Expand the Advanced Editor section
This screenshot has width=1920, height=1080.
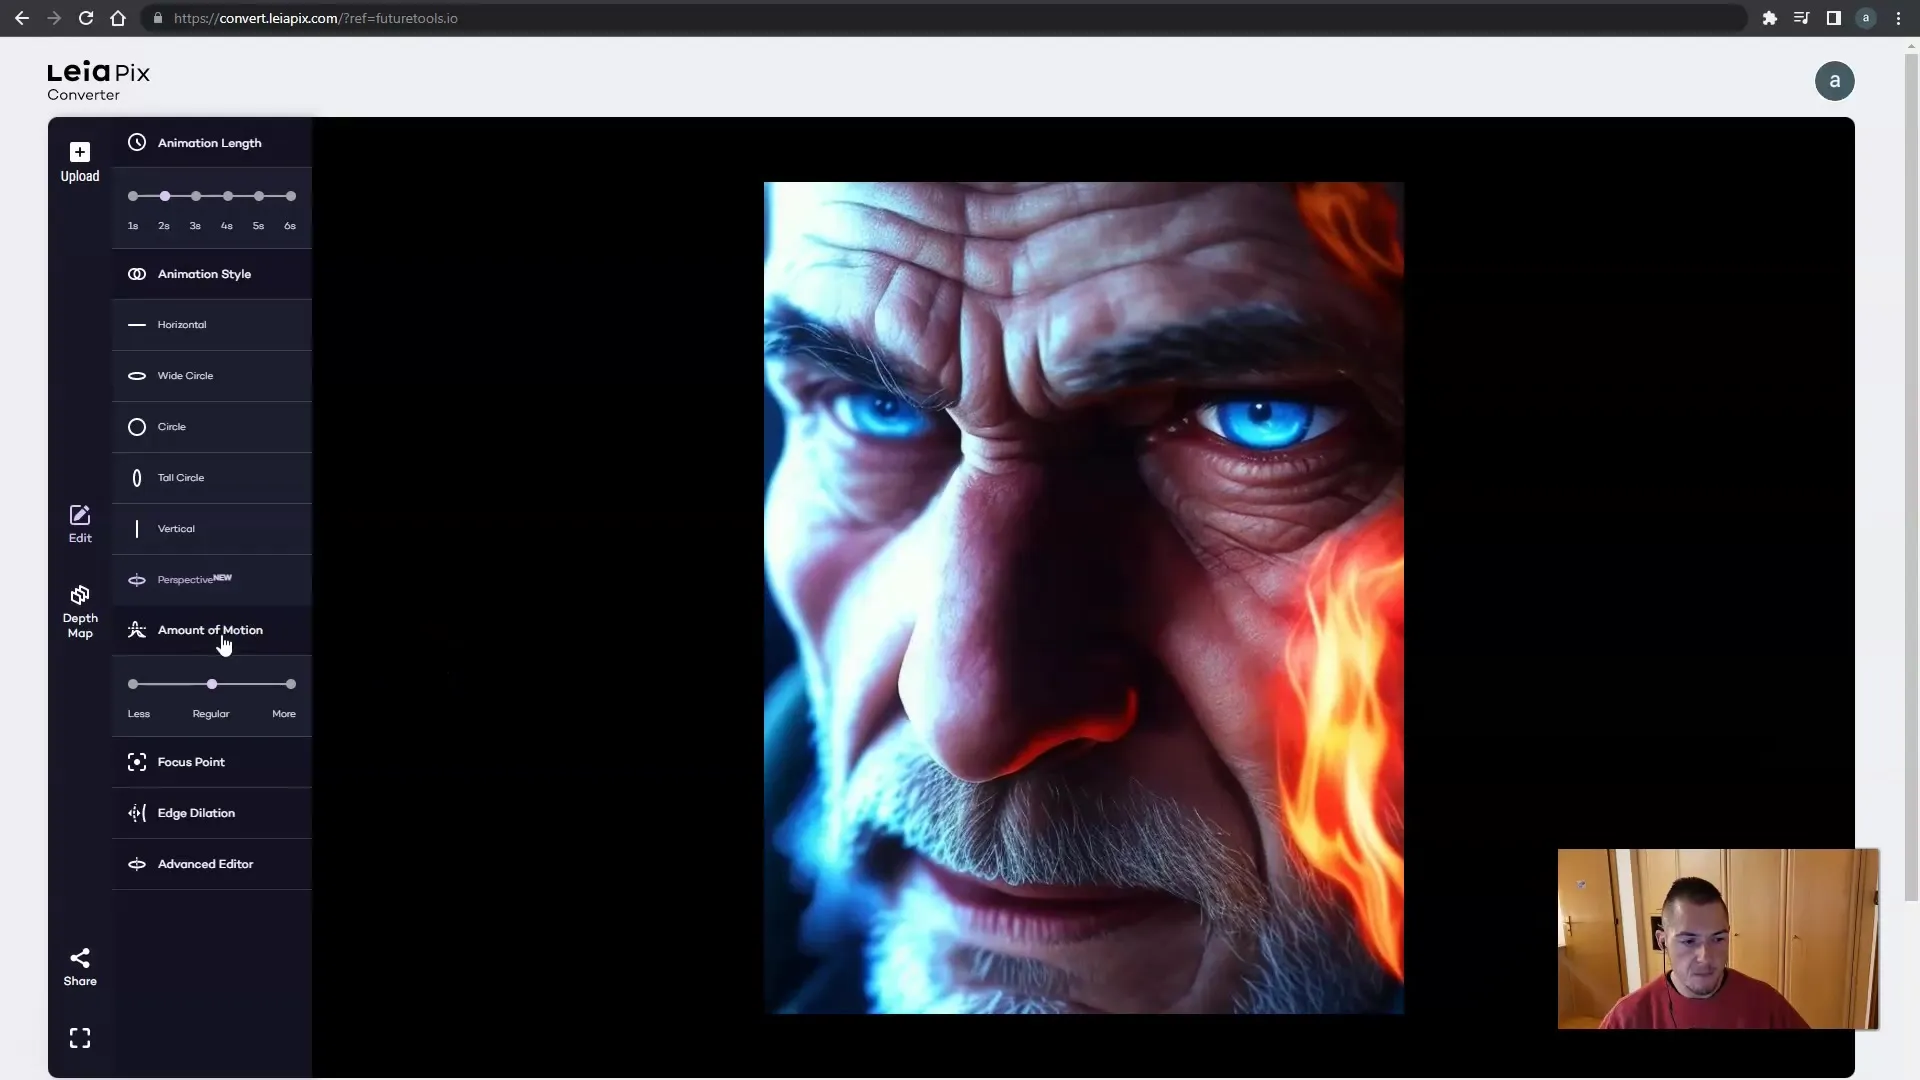coord(206,864)
